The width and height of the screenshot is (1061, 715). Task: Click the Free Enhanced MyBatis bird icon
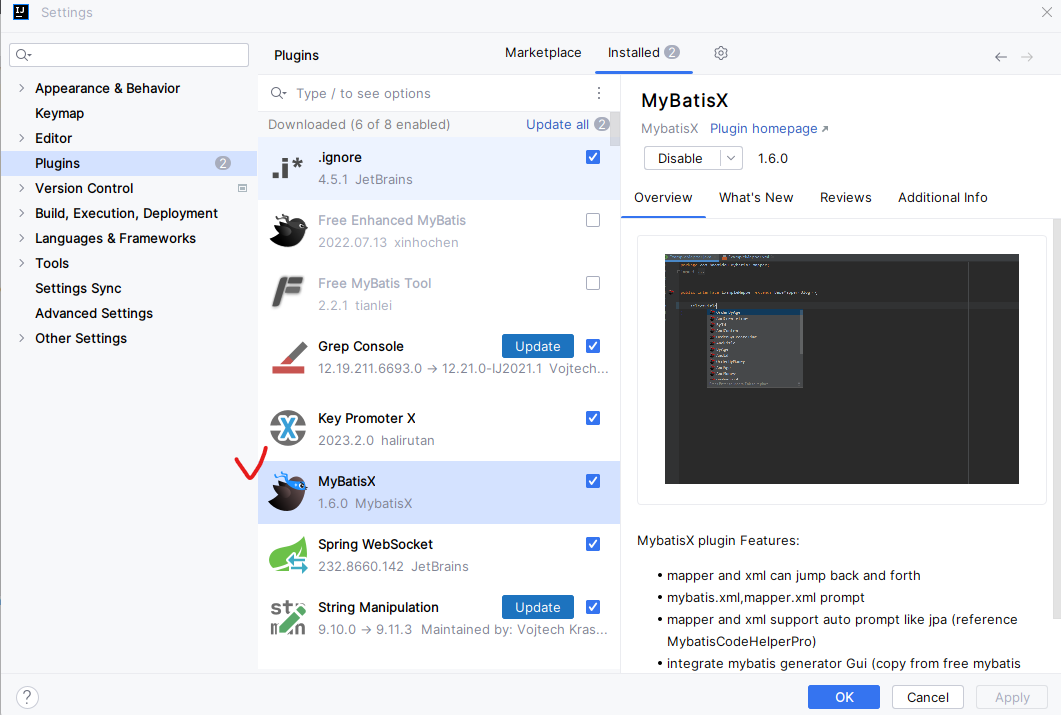(x=288, y=231)
